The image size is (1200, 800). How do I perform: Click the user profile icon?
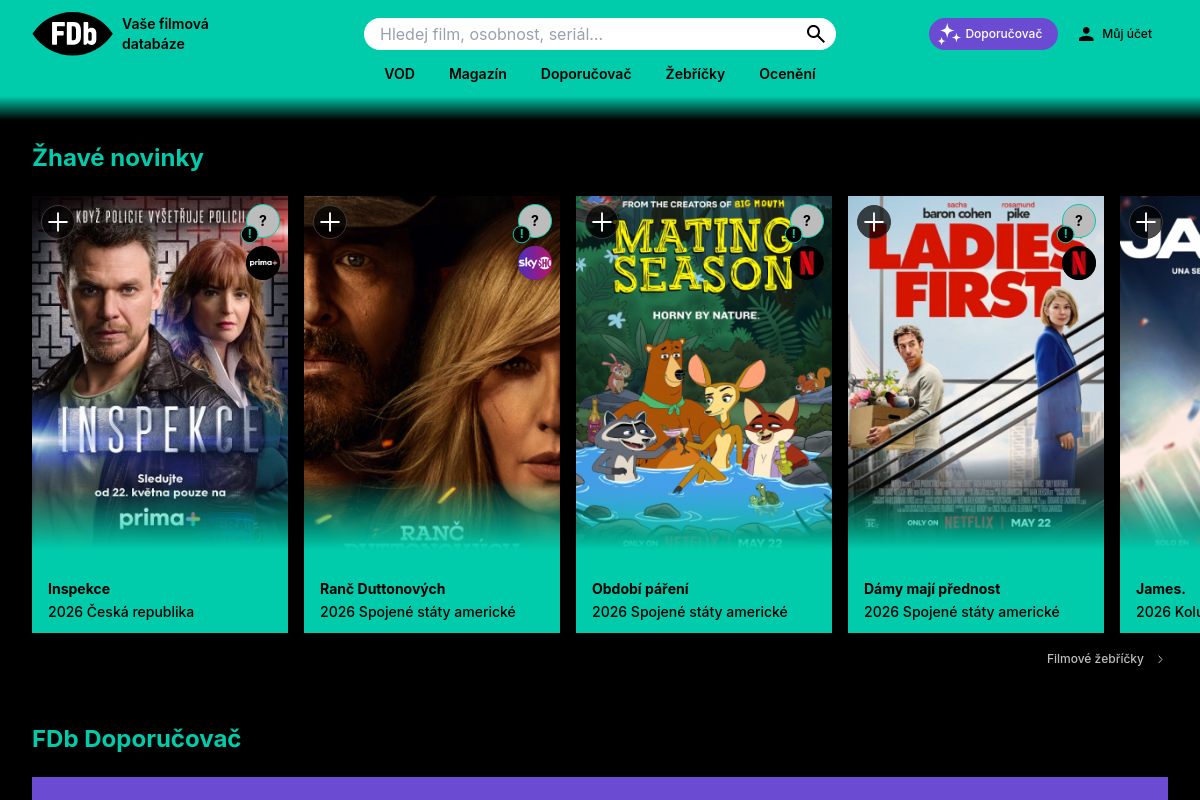[x=1086, y=34]
